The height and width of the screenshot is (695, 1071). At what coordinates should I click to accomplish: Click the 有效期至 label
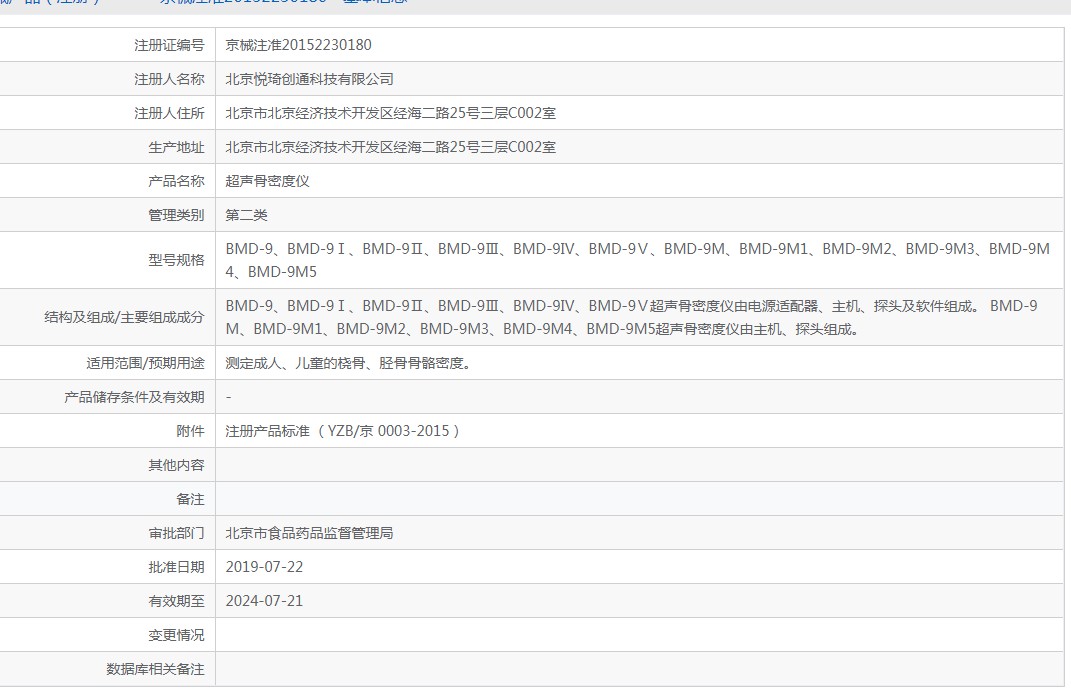pos(176,602)
